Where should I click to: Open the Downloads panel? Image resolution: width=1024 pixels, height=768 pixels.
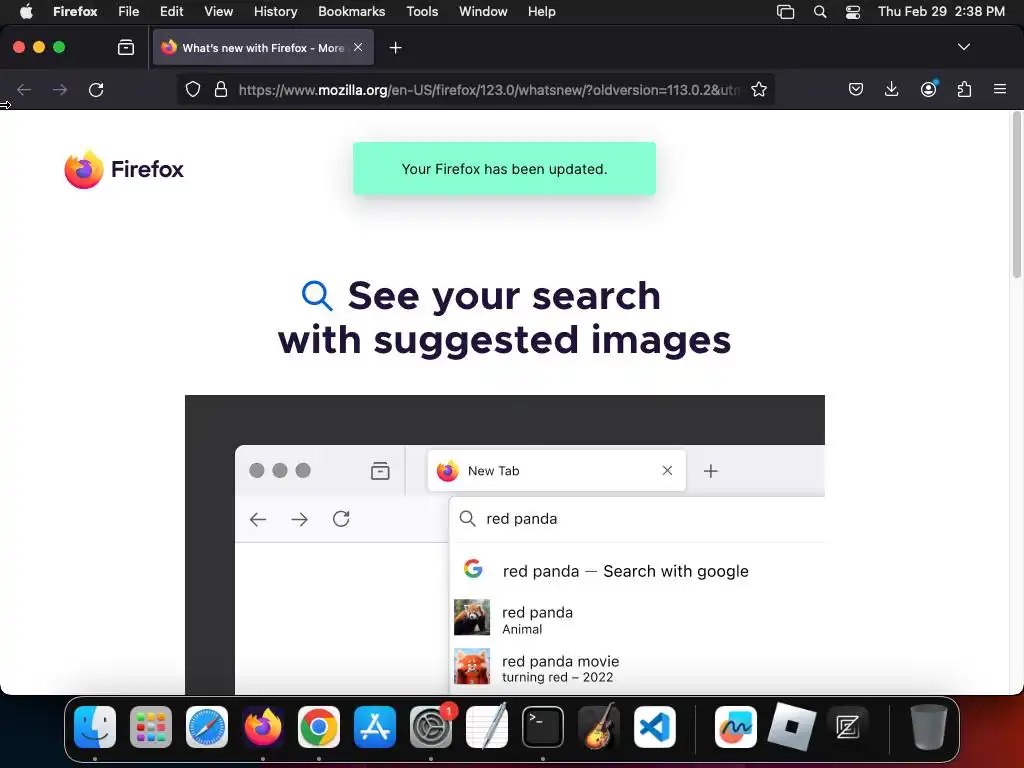coord(891,89)
